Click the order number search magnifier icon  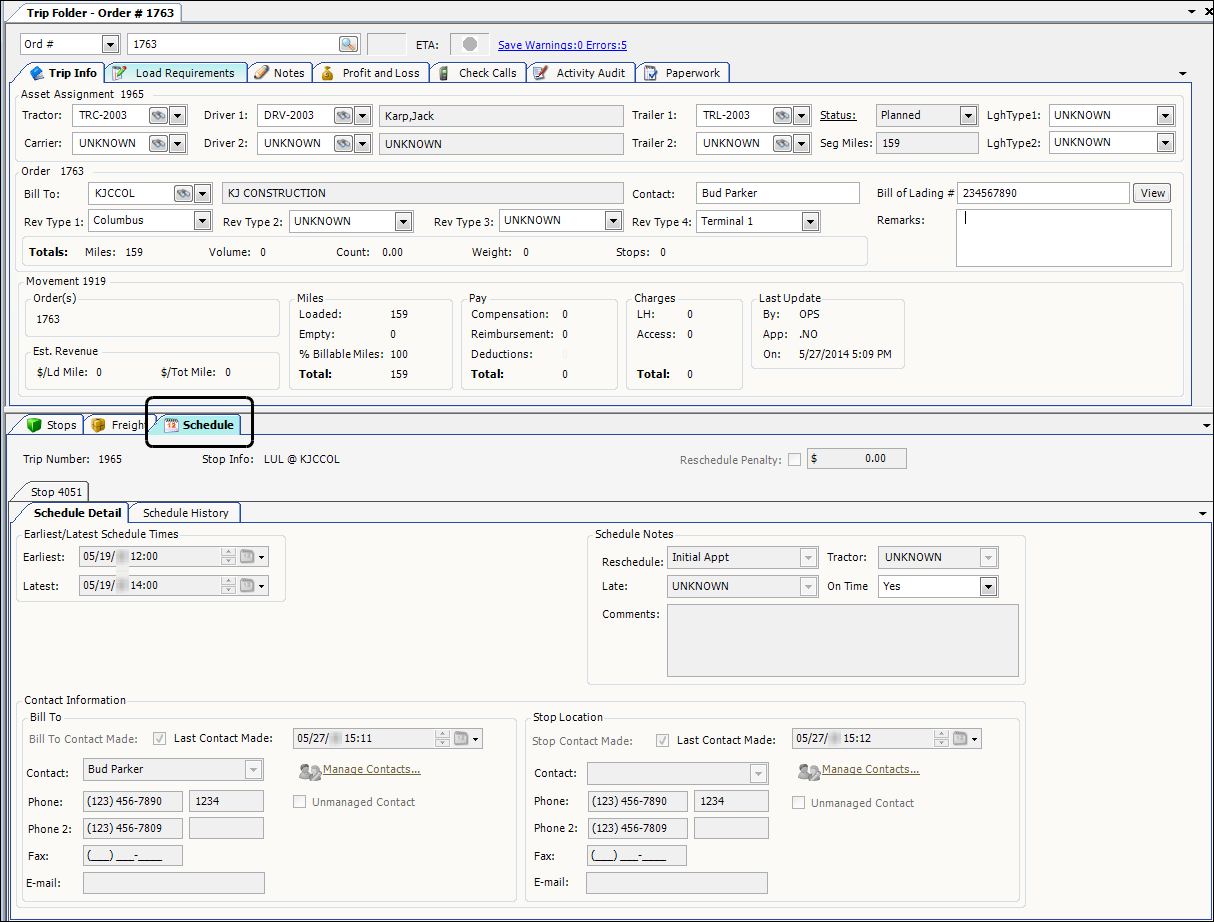(347, 44)
